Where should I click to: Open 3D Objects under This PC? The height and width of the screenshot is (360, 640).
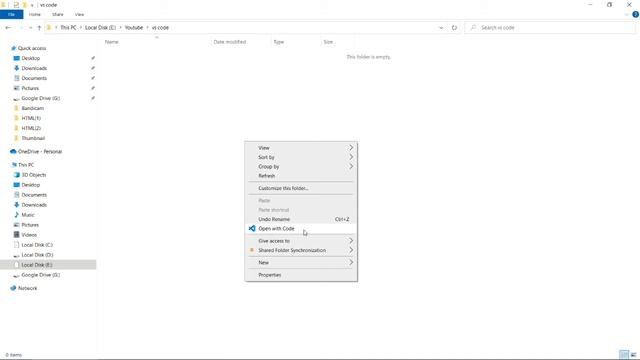pos(33,175)
